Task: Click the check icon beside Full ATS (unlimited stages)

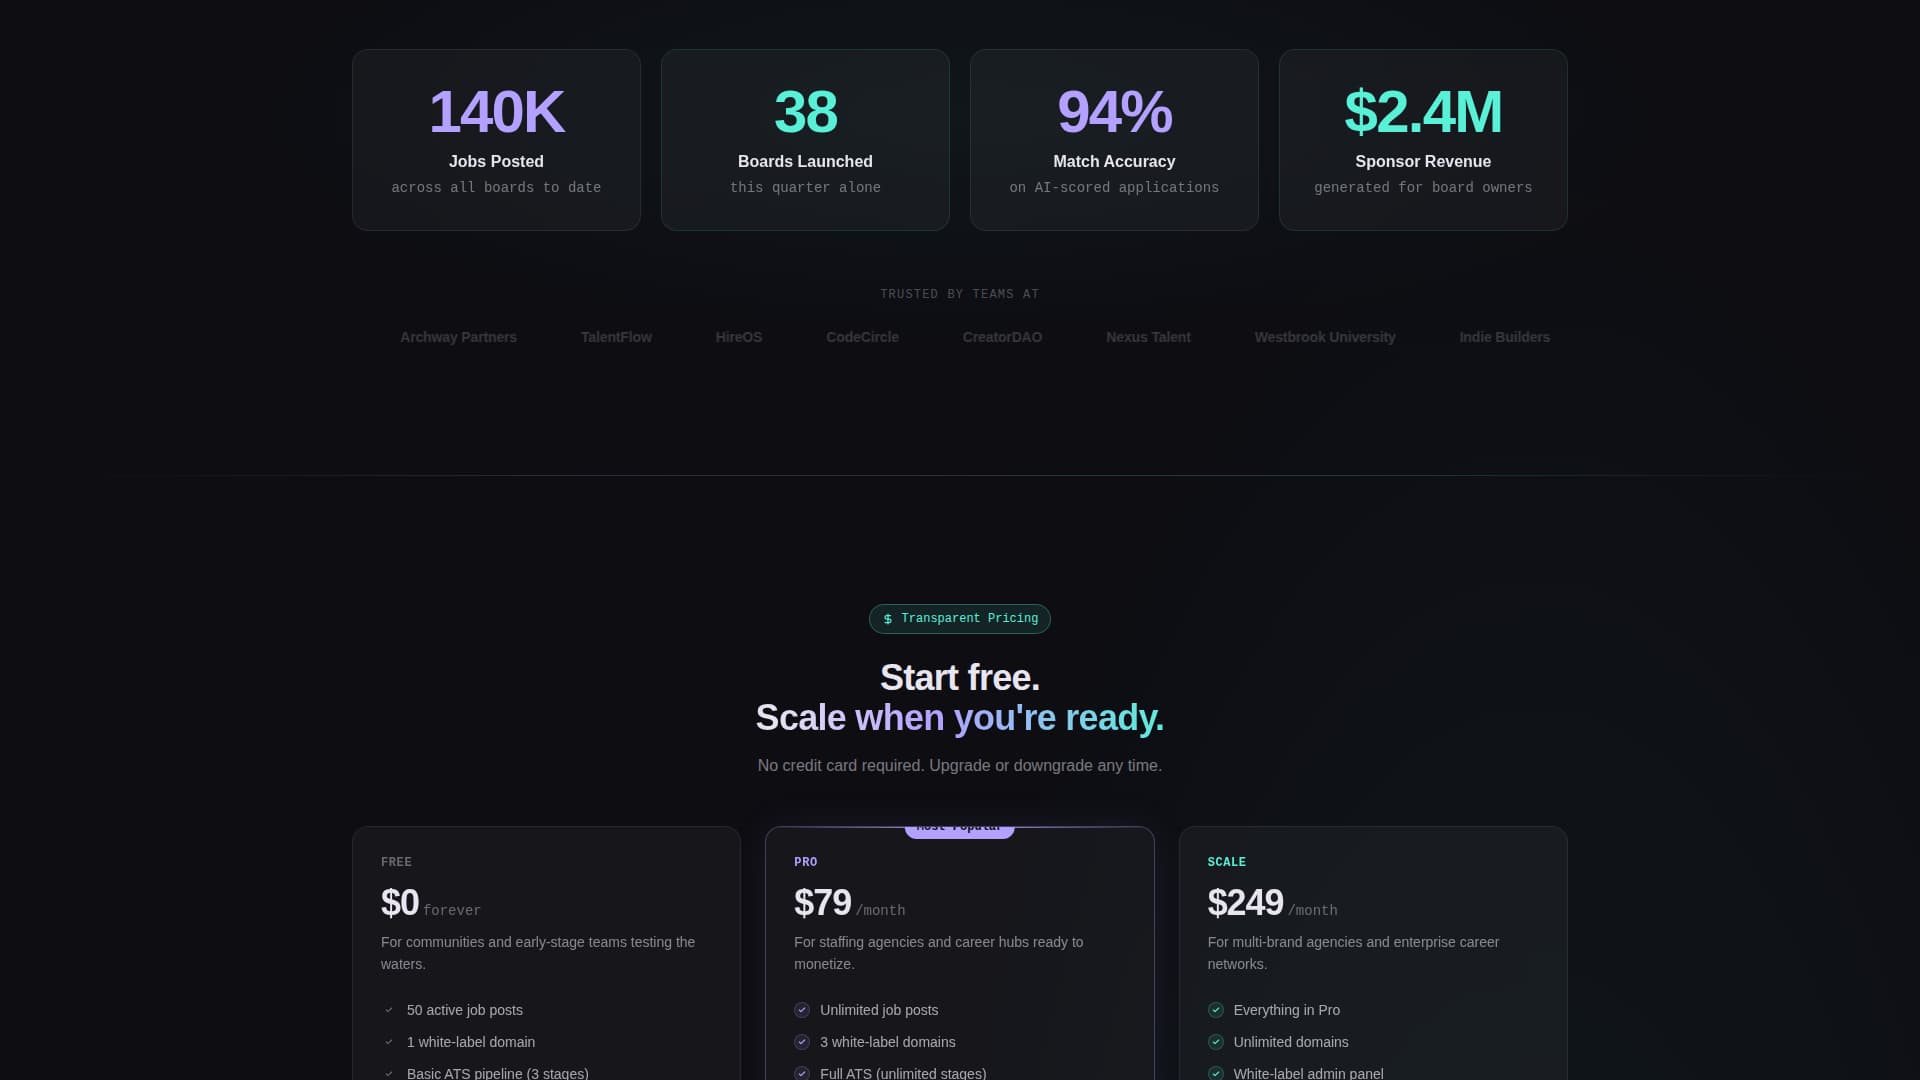Action: pyautogui.click(x=802, y=1074)
